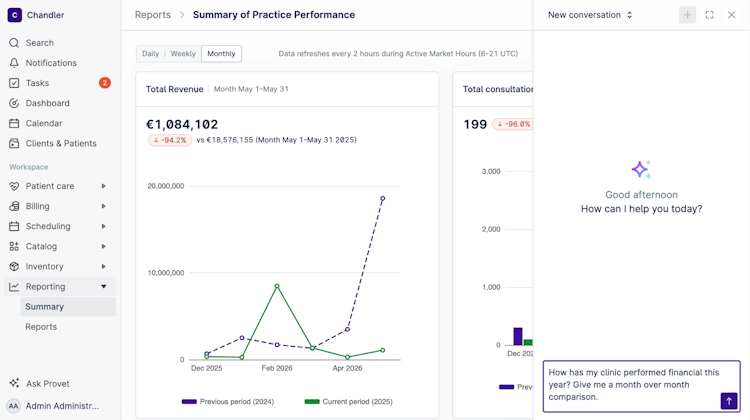Open Tasks with the red badge
Viewport: 750px width, 420px height.
coord(60,83)
